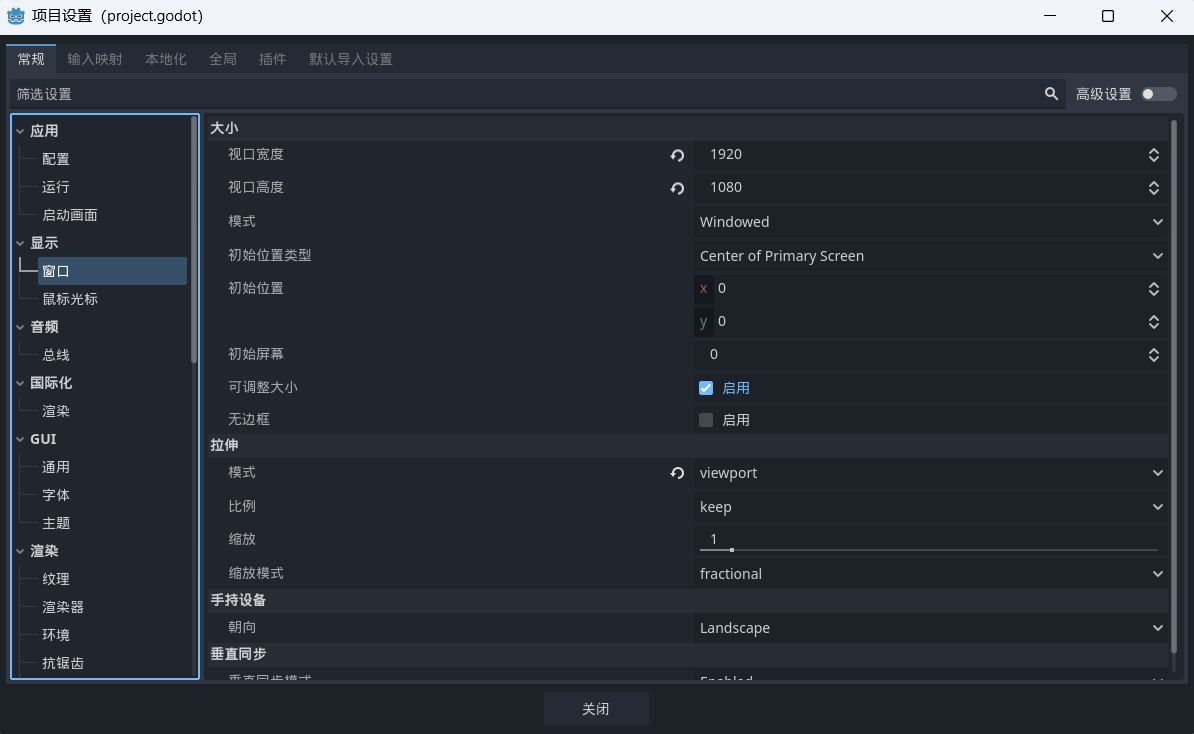Disable the 可调整大小 checkbox
1194x734 pixels.
coord(706,388)
